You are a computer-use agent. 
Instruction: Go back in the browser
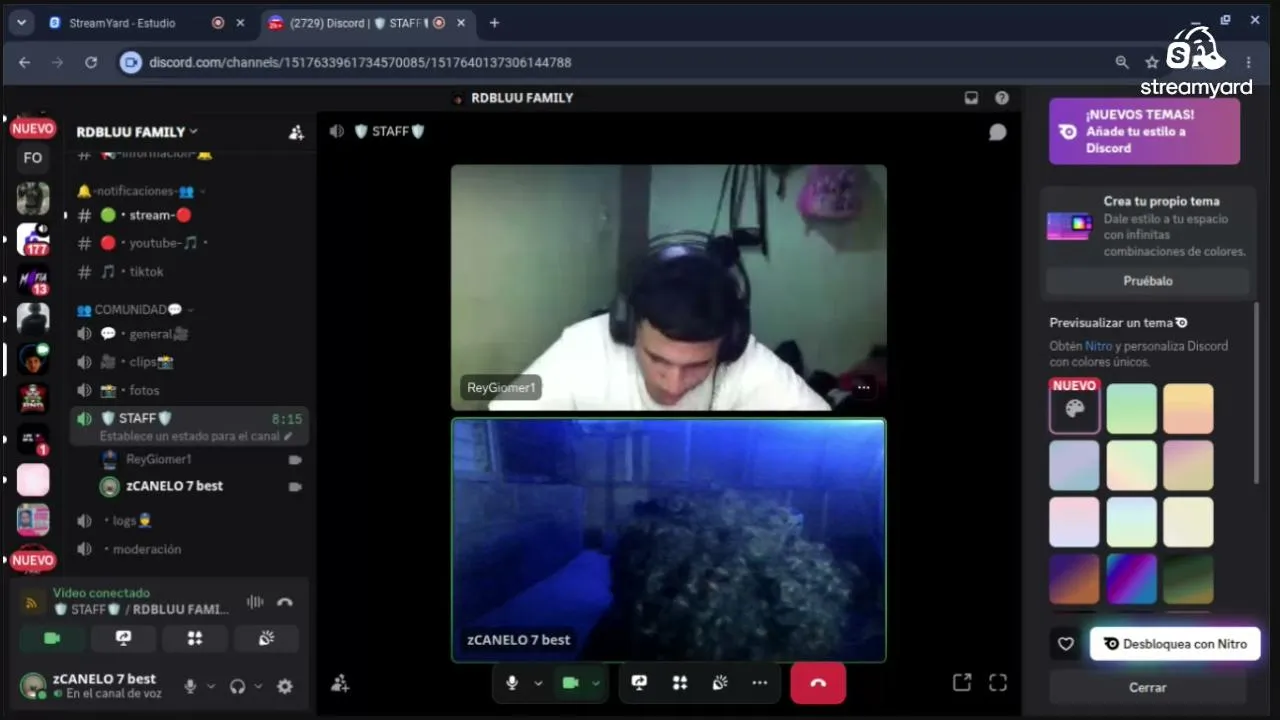pos(25,62)
